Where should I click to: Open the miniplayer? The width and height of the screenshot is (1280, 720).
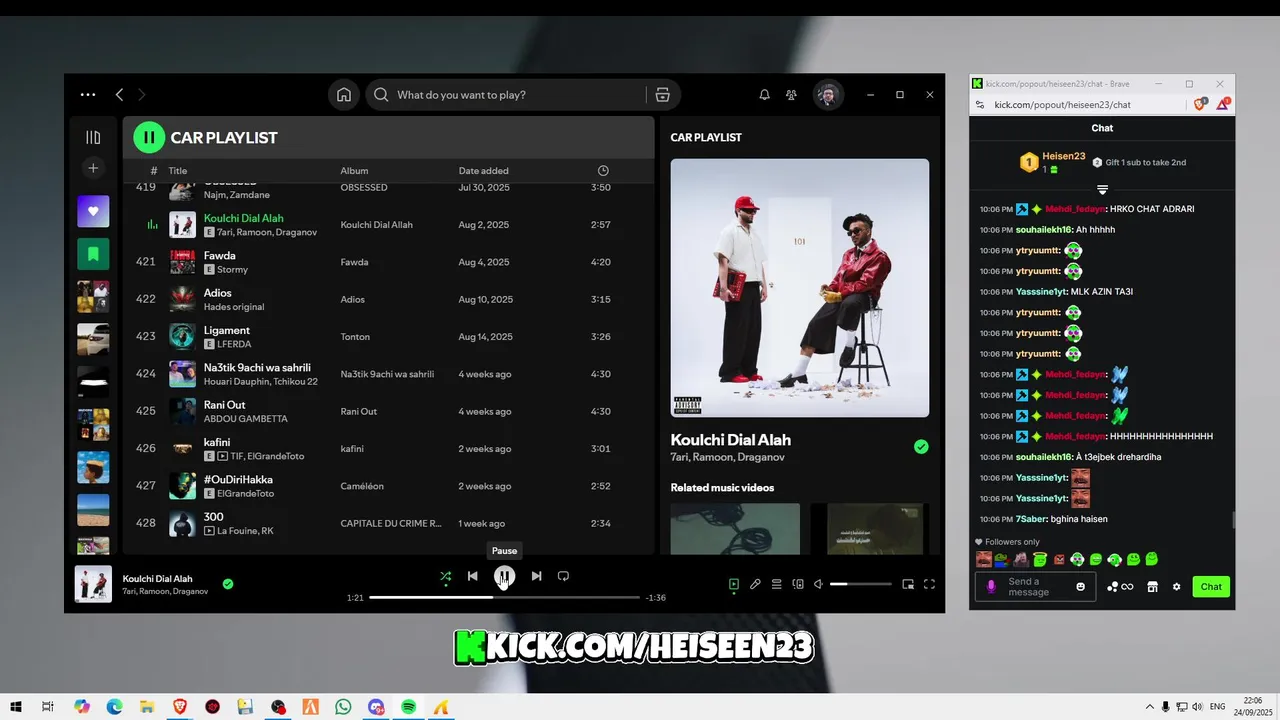(x=908, y=584)
